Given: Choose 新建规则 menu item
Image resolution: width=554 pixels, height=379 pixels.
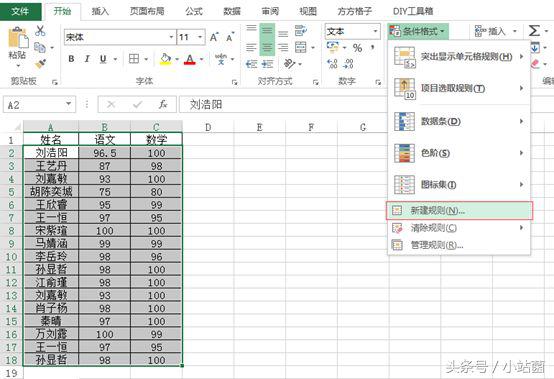Looking at the screenshot, I should click(x=459, y=211).
